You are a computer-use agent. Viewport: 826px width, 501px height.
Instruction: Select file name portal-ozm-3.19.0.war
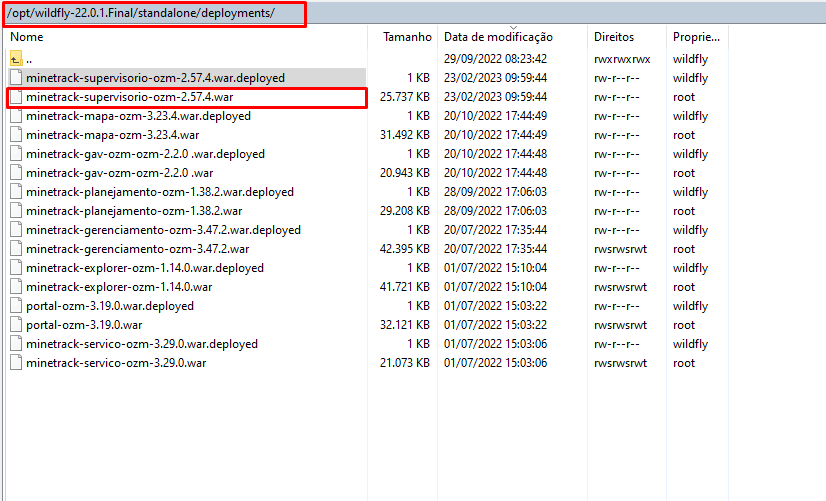click(x=84, y=325)
